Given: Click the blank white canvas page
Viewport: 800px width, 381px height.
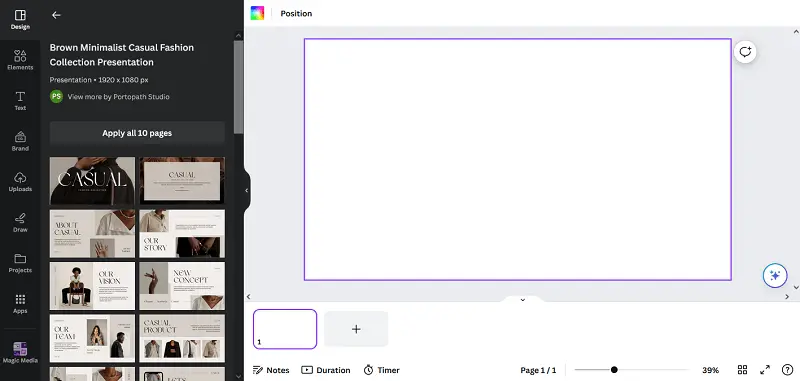Looking at the screenshot, I should click(518, 159).
